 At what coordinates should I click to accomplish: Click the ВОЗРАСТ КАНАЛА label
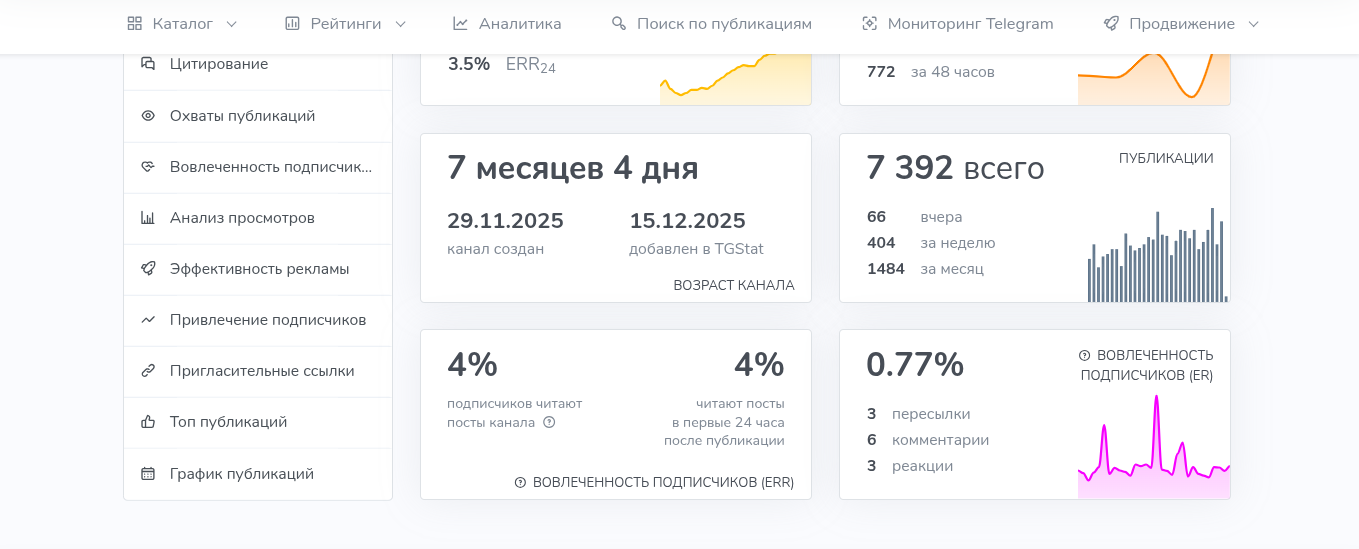pos(734,285)
